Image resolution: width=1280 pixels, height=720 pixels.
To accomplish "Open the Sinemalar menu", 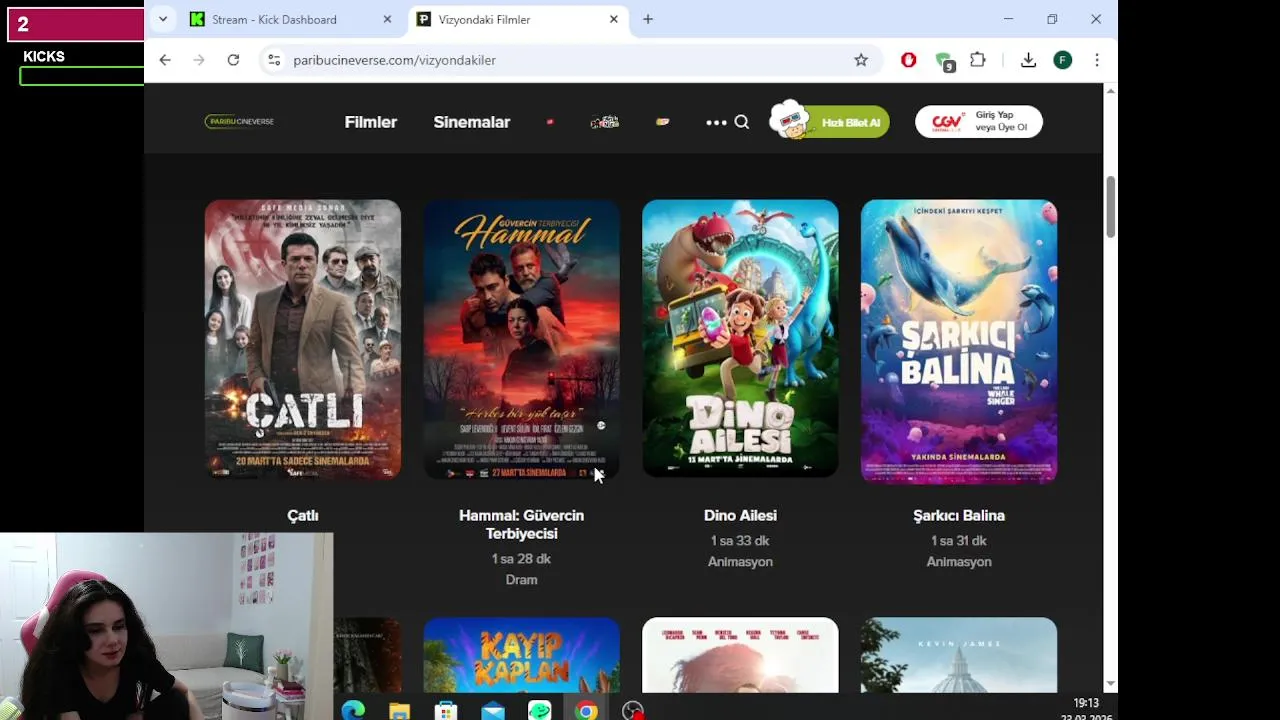I will pos(472,122).
